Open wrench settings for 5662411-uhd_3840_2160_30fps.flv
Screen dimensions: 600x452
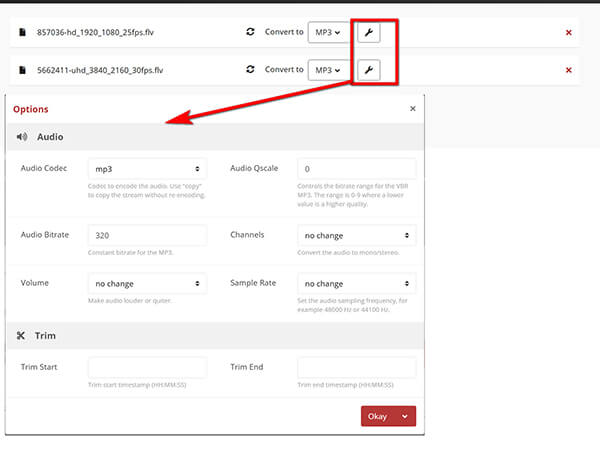368,70
